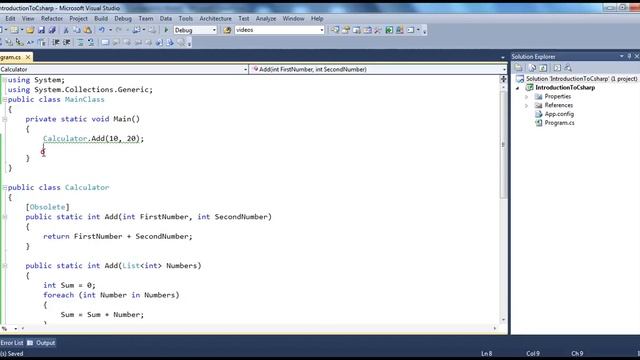Open the Calculator class navigation dropdown
The image size is (640, 360).
tap(245, 69)
